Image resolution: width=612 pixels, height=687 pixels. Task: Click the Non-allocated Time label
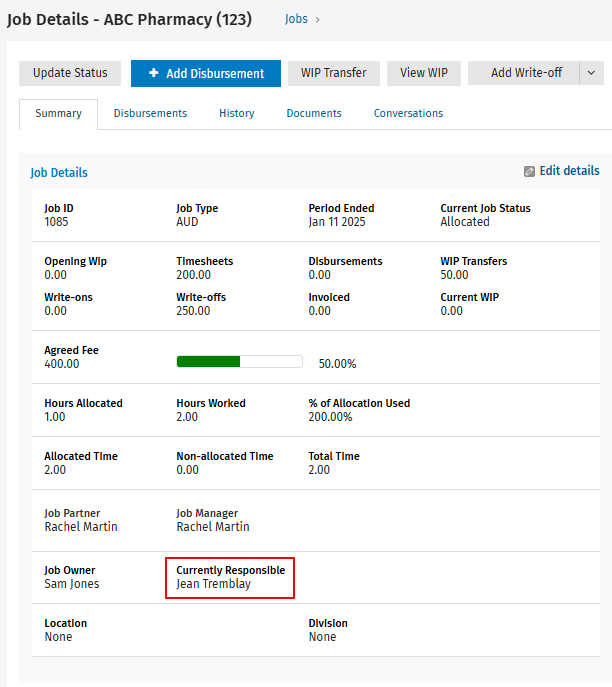[x=225, y=456]
